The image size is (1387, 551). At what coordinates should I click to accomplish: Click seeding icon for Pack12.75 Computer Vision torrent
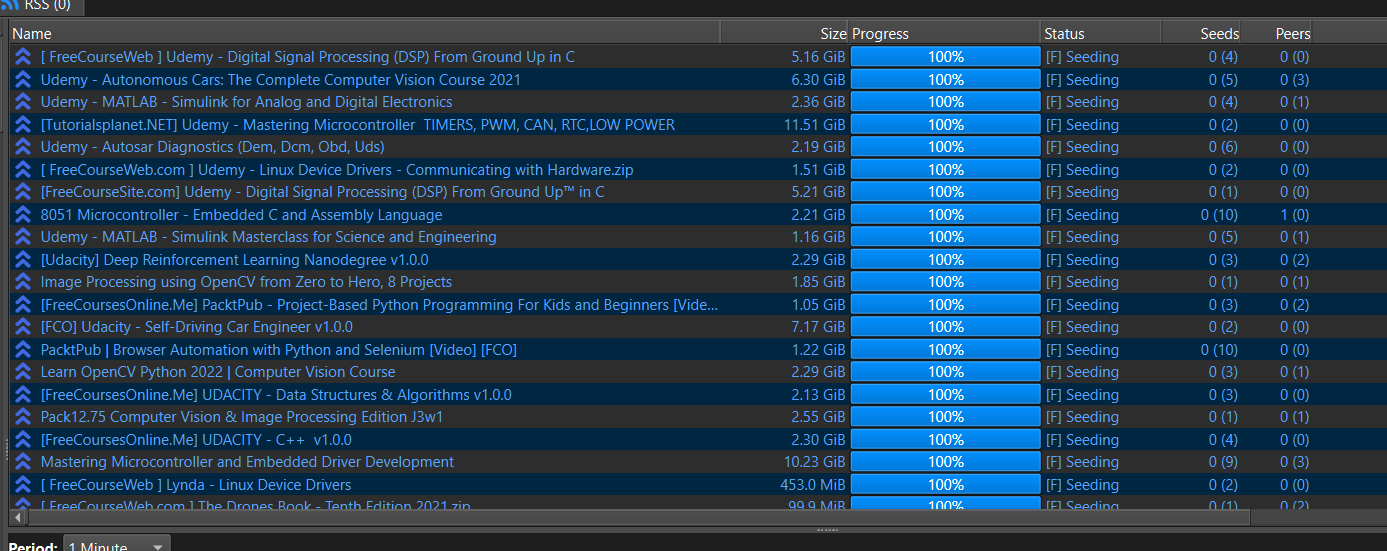23,417
